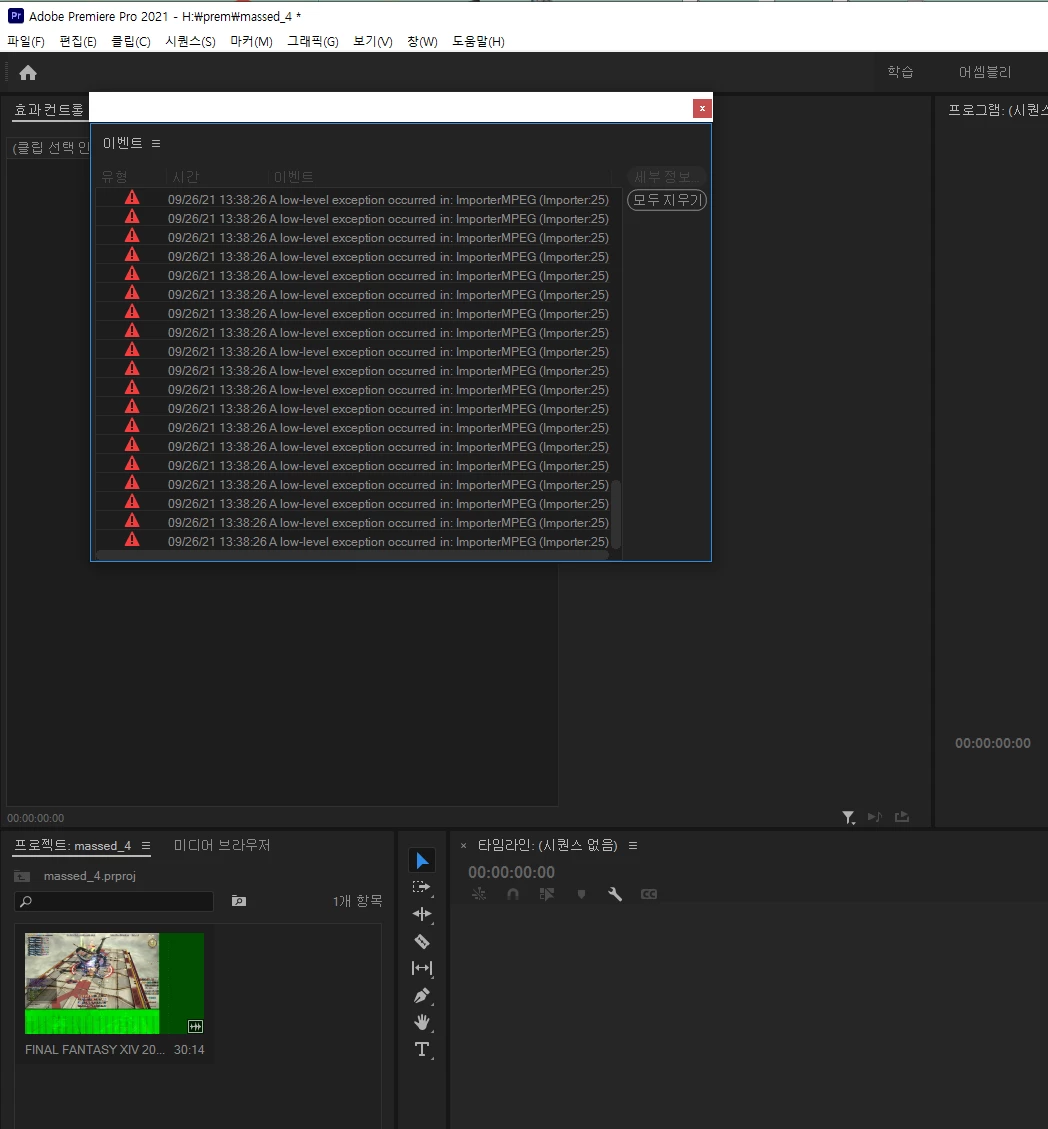Select the 효과 컨트롤 panel tab
This screenshot has height=1129, width=1048.
click(x=49, y=109)
